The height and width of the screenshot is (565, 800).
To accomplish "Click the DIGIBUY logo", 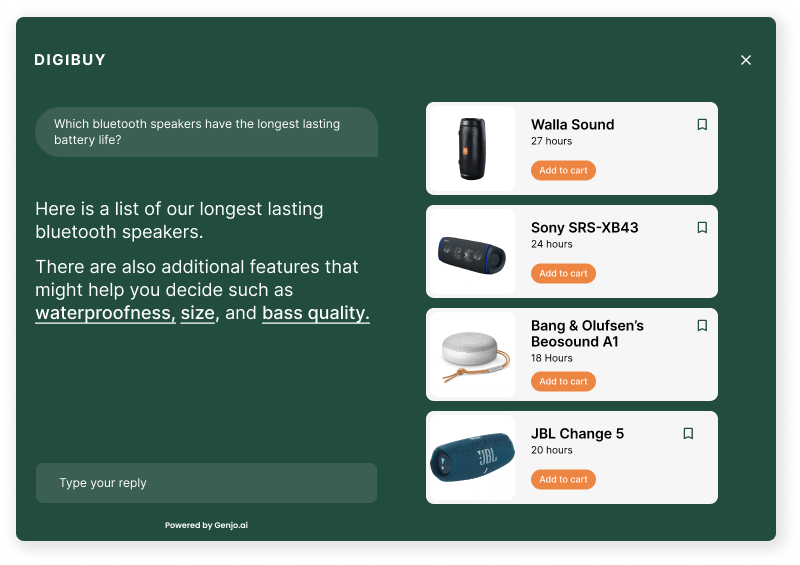I will point(70,60).
